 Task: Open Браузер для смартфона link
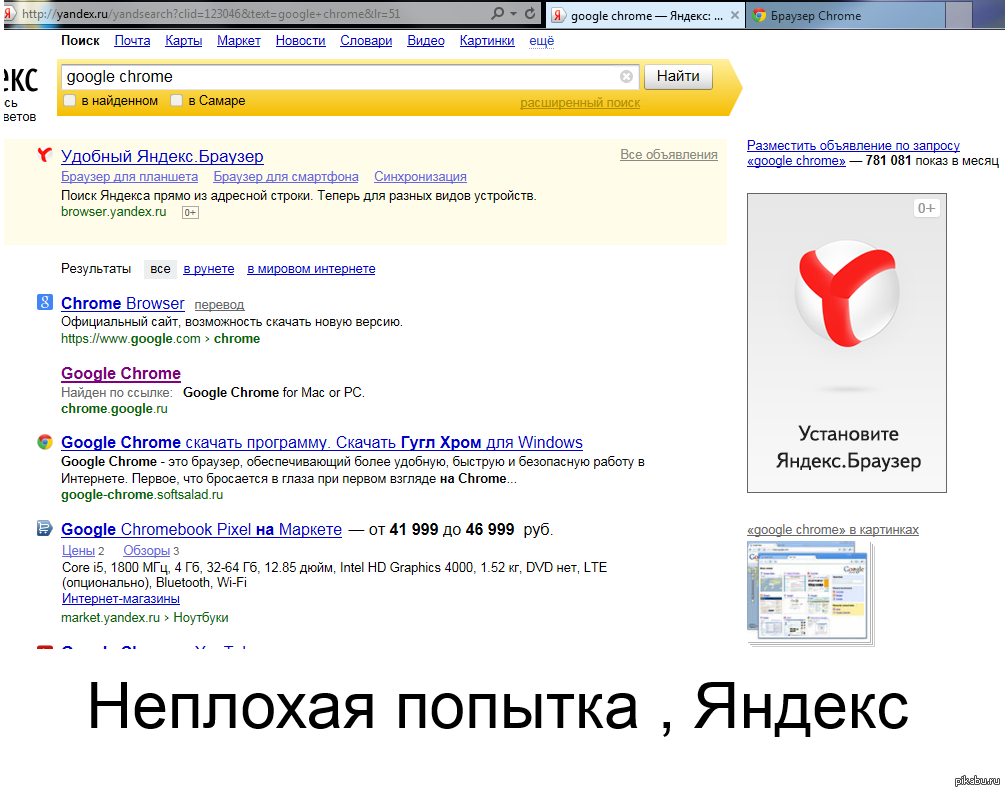[x=286, y=177]
